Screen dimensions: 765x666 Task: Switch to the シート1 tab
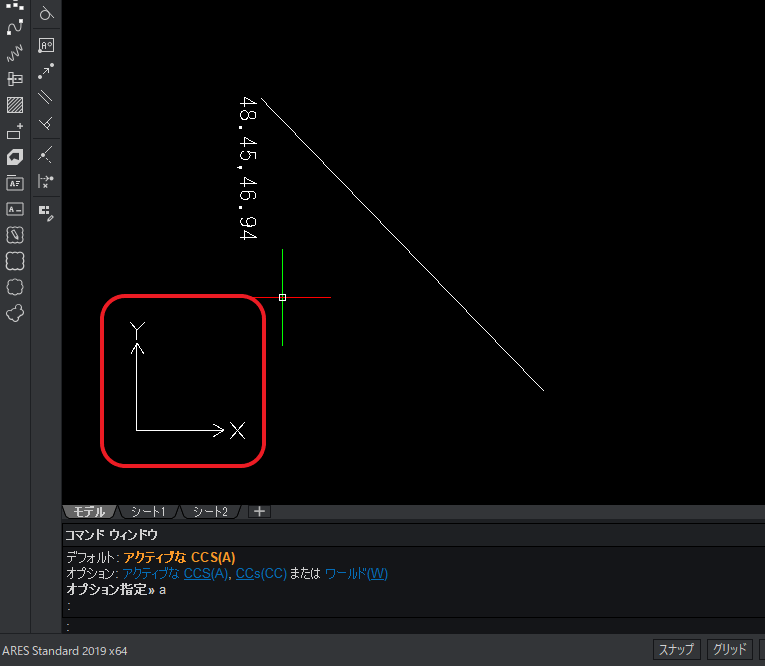148,511
